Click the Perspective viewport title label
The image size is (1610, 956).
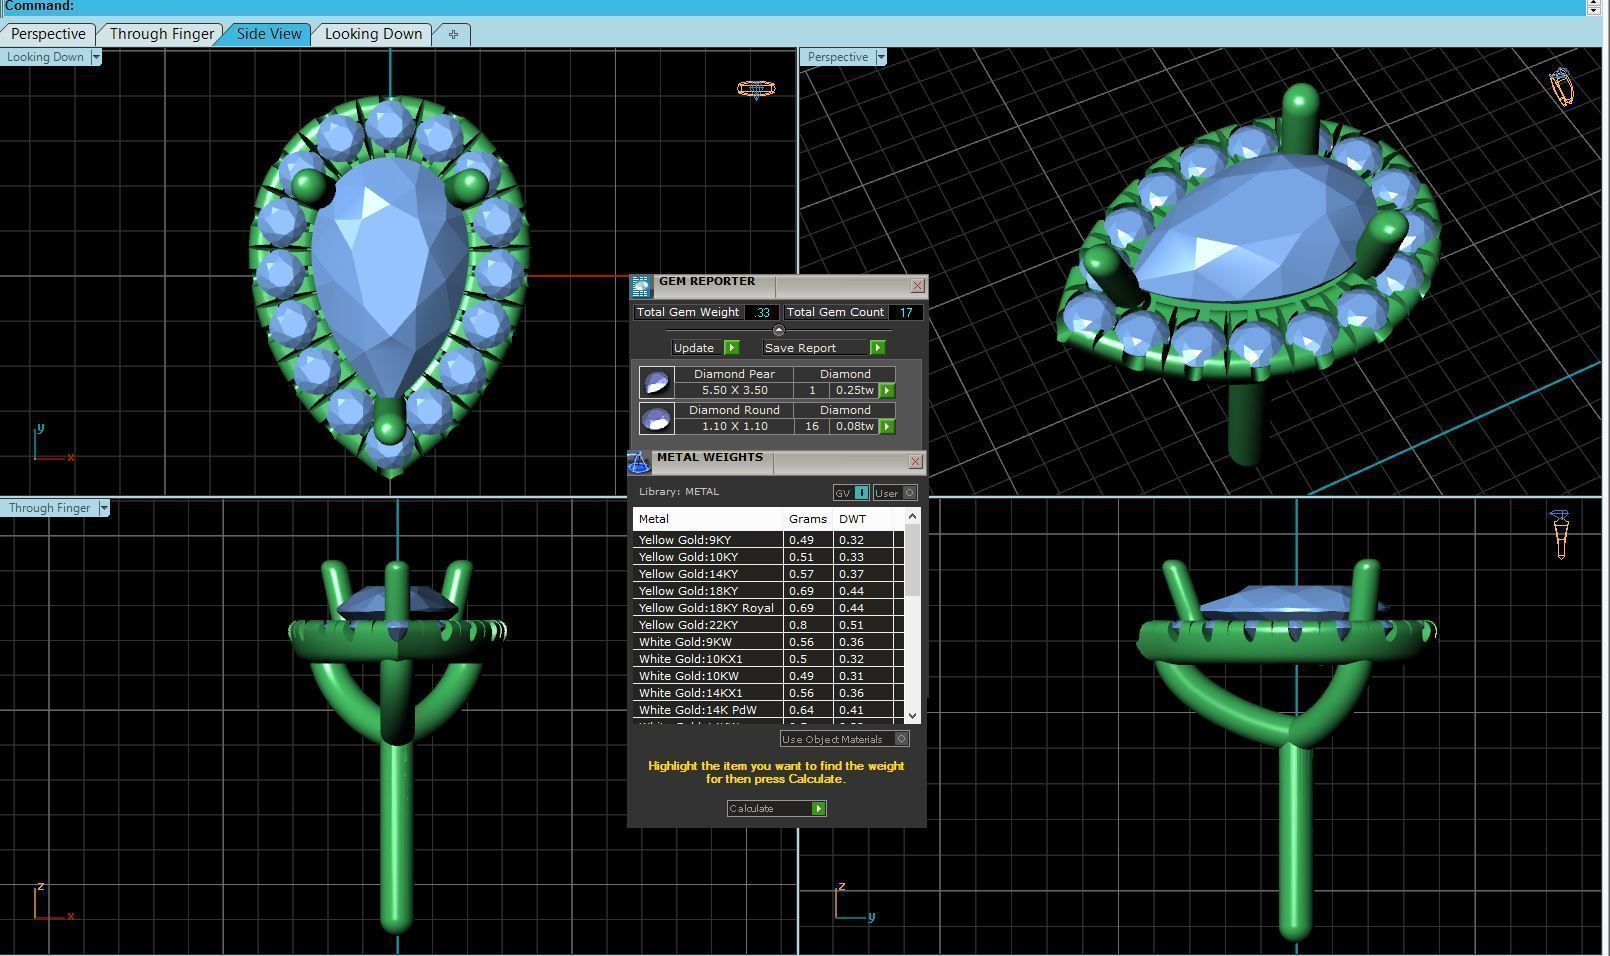tap(838, 57)
